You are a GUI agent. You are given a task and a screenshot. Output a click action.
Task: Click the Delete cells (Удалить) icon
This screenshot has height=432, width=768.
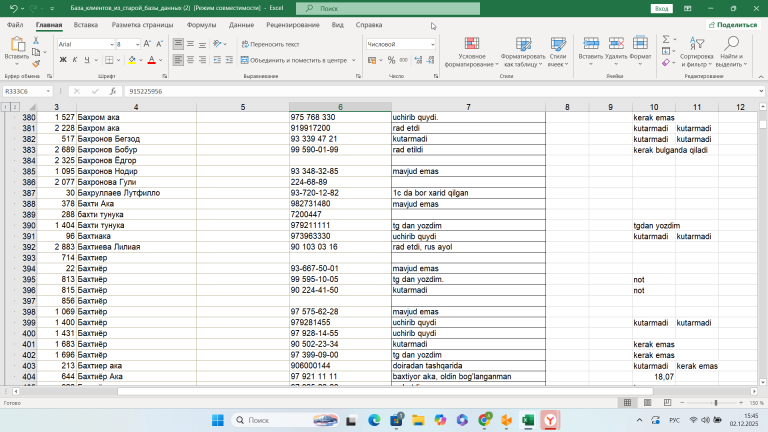point(616,43)
